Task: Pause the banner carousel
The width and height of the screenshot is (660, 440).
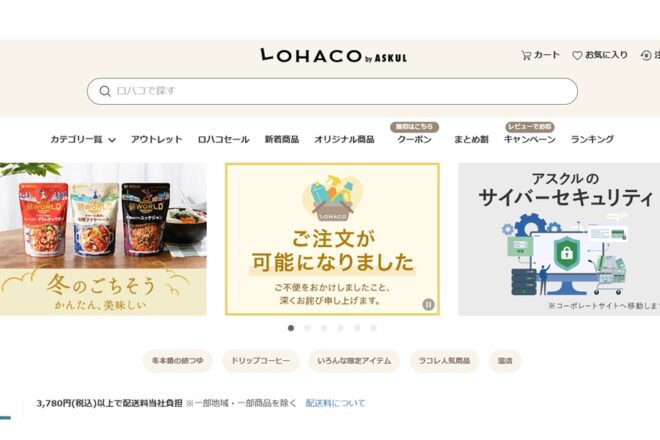Action: click(428, 304)
